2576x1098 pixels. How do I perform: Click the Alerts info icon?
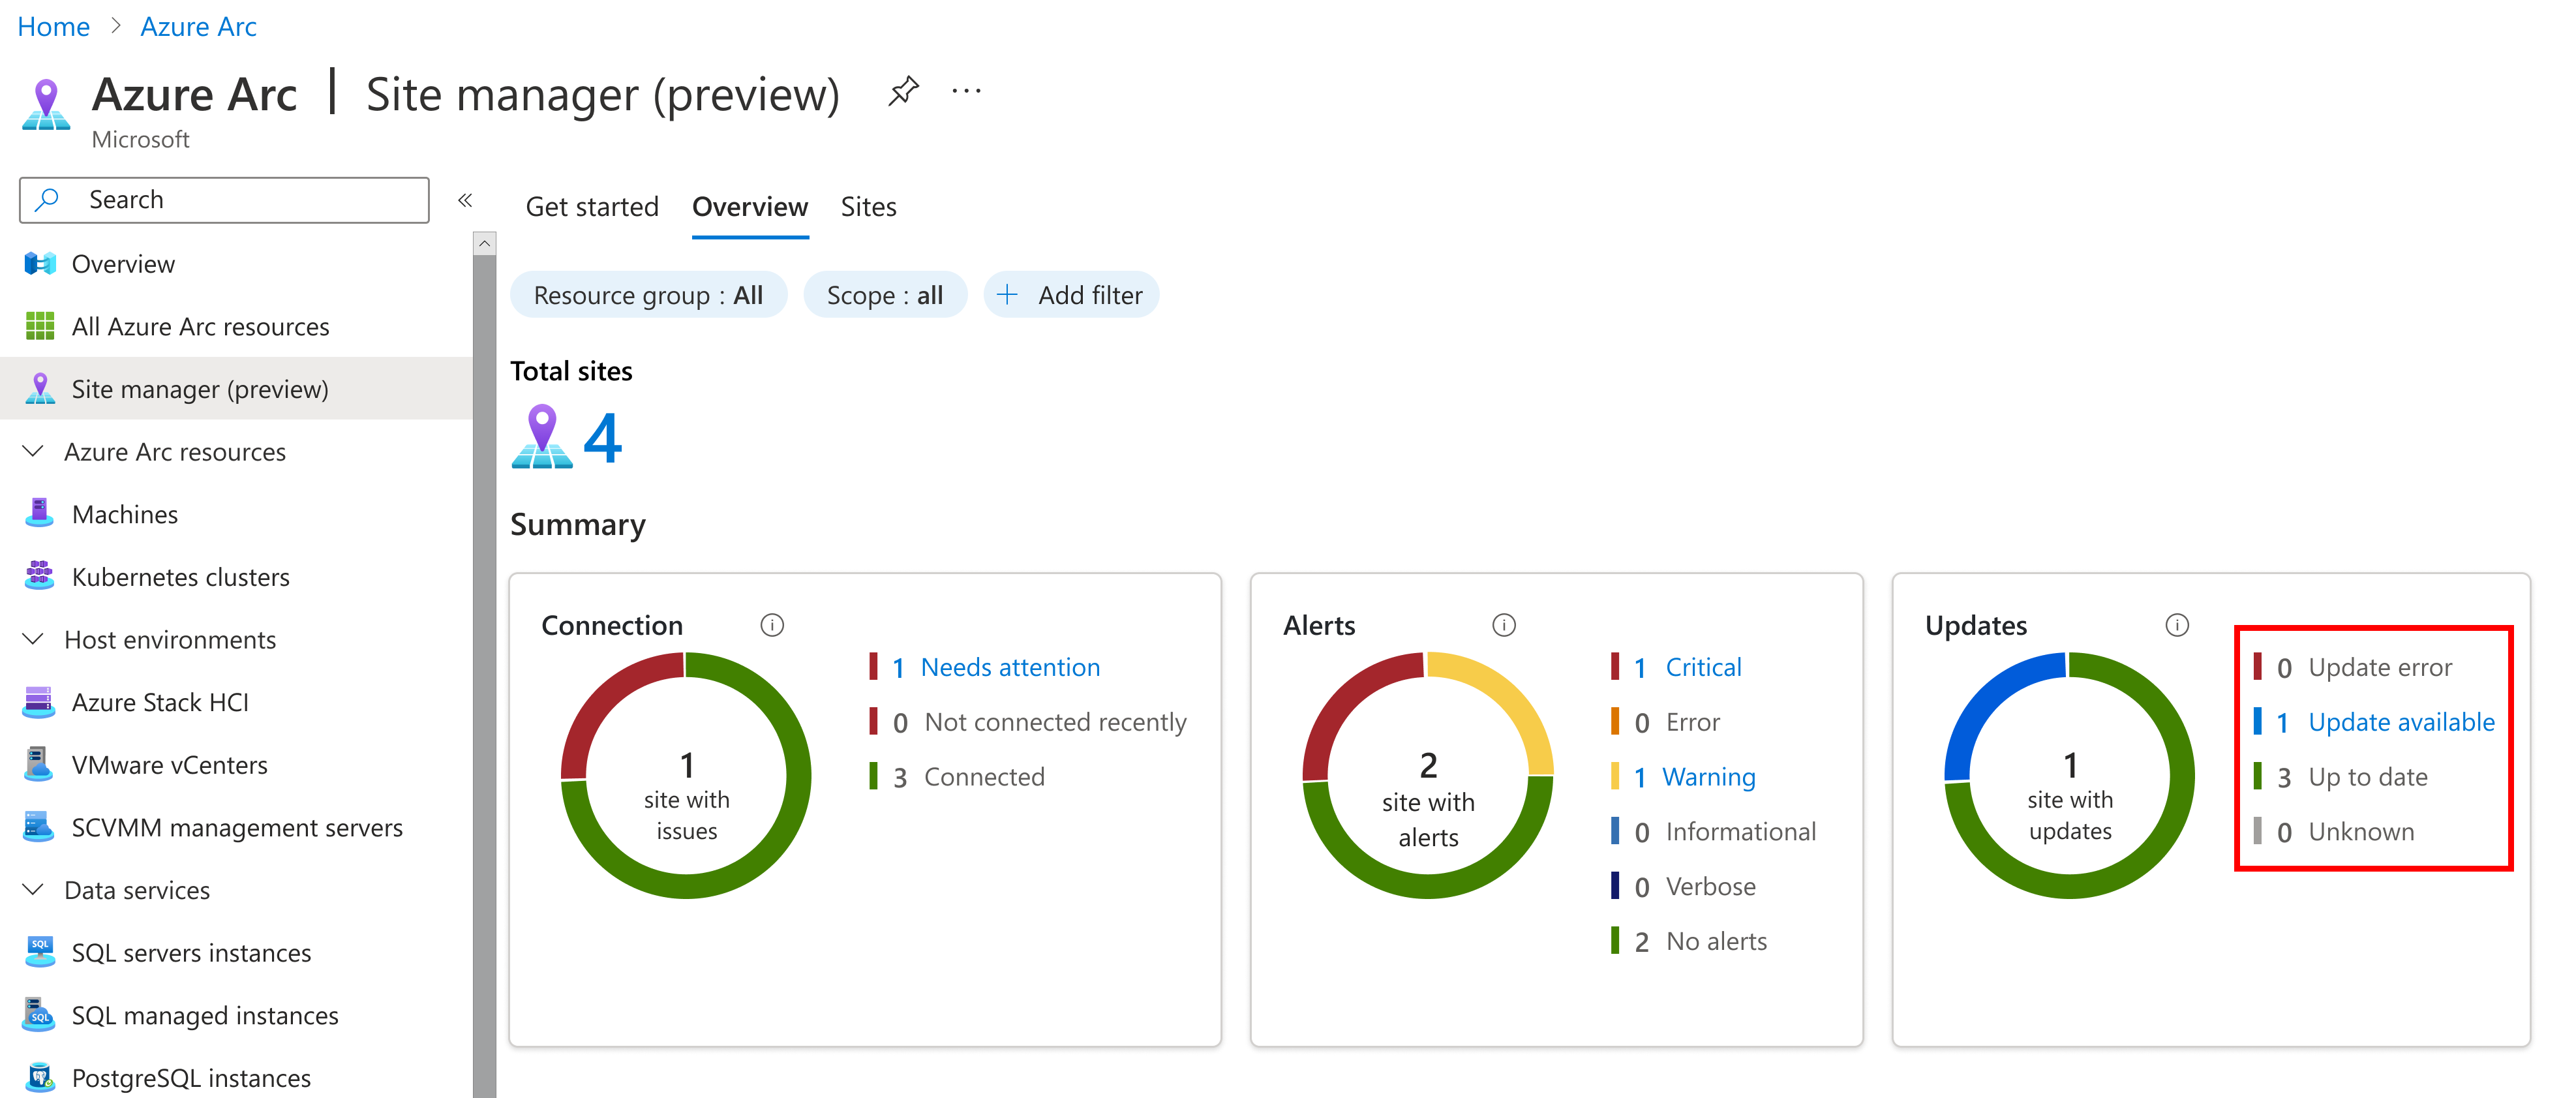click(x=1503, y=626)
